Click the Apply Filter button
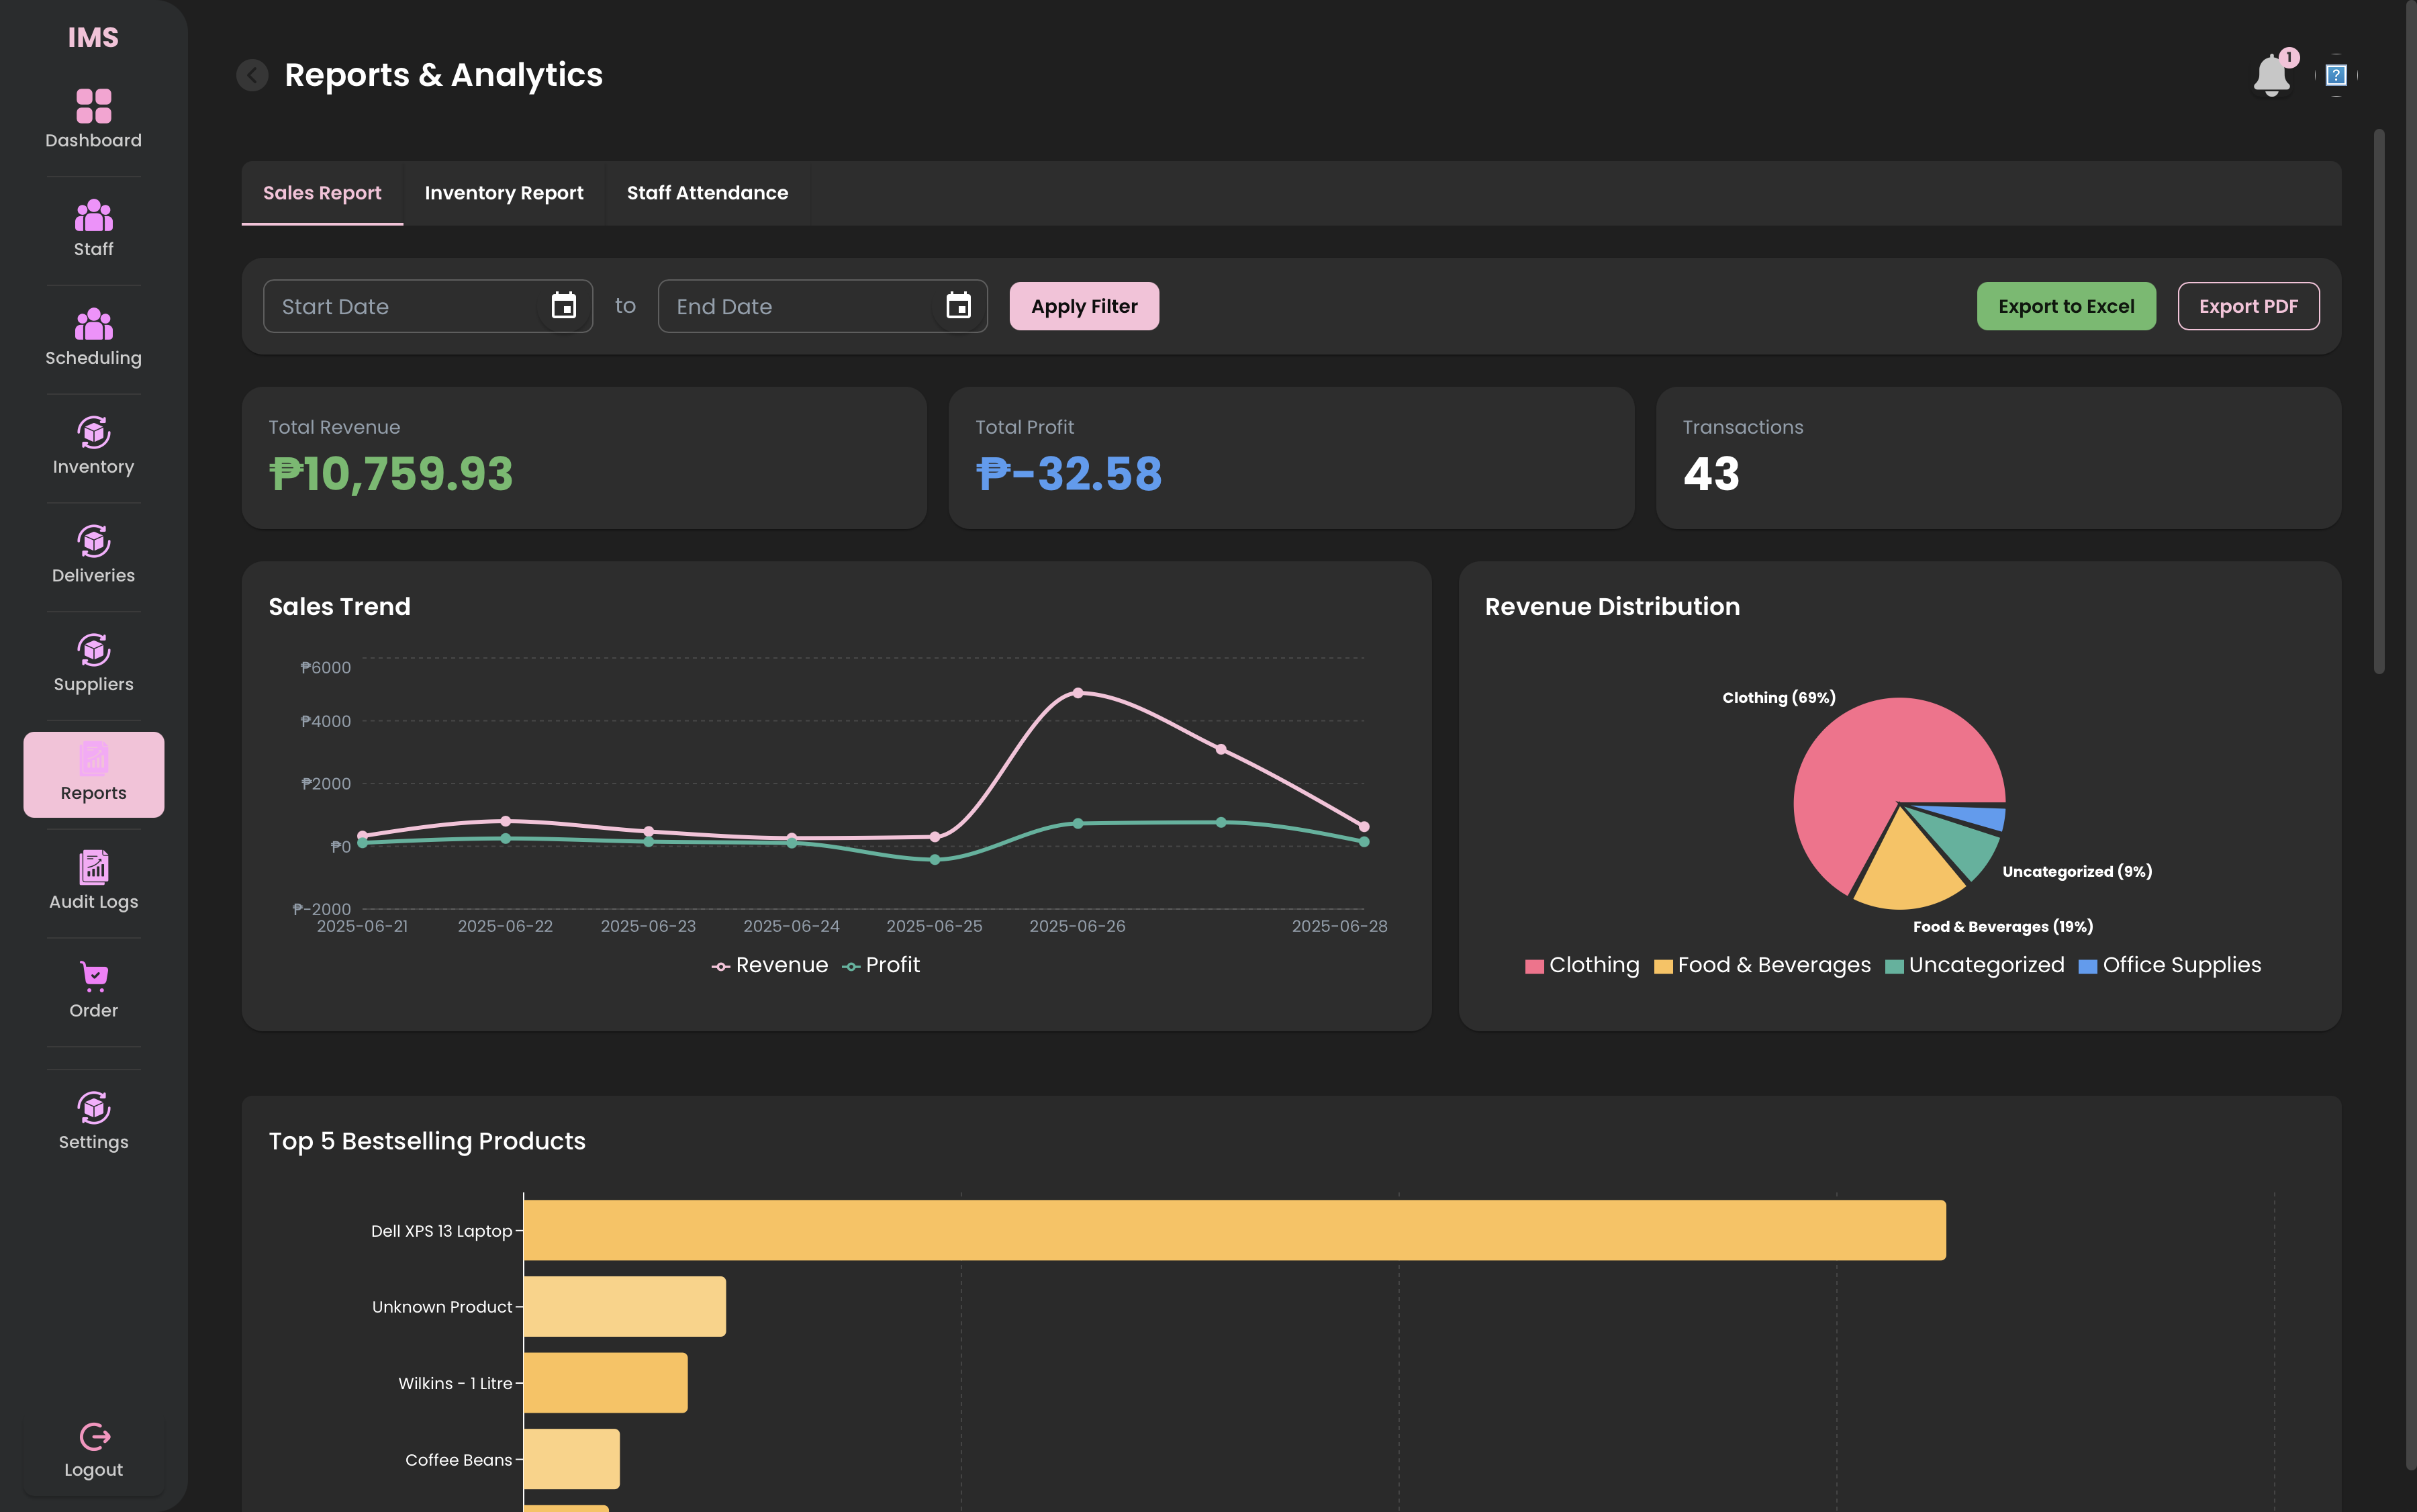The width and height of the screenshot is (2417, 1512). 1084,306
